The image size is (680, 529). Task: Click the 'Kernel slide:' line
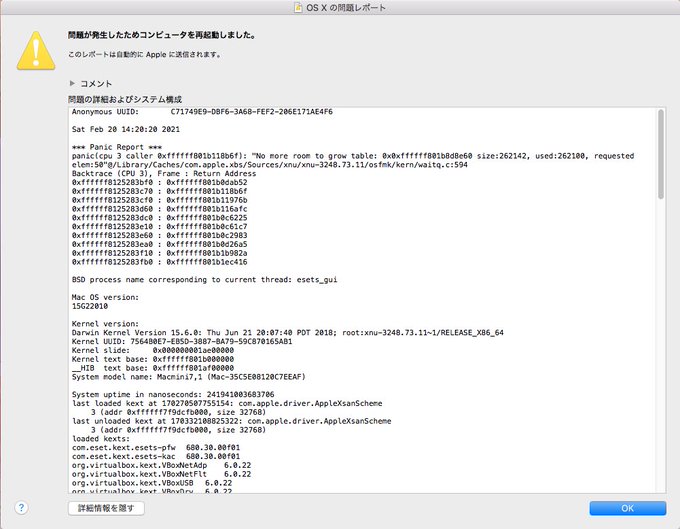[x=153, y=350]
